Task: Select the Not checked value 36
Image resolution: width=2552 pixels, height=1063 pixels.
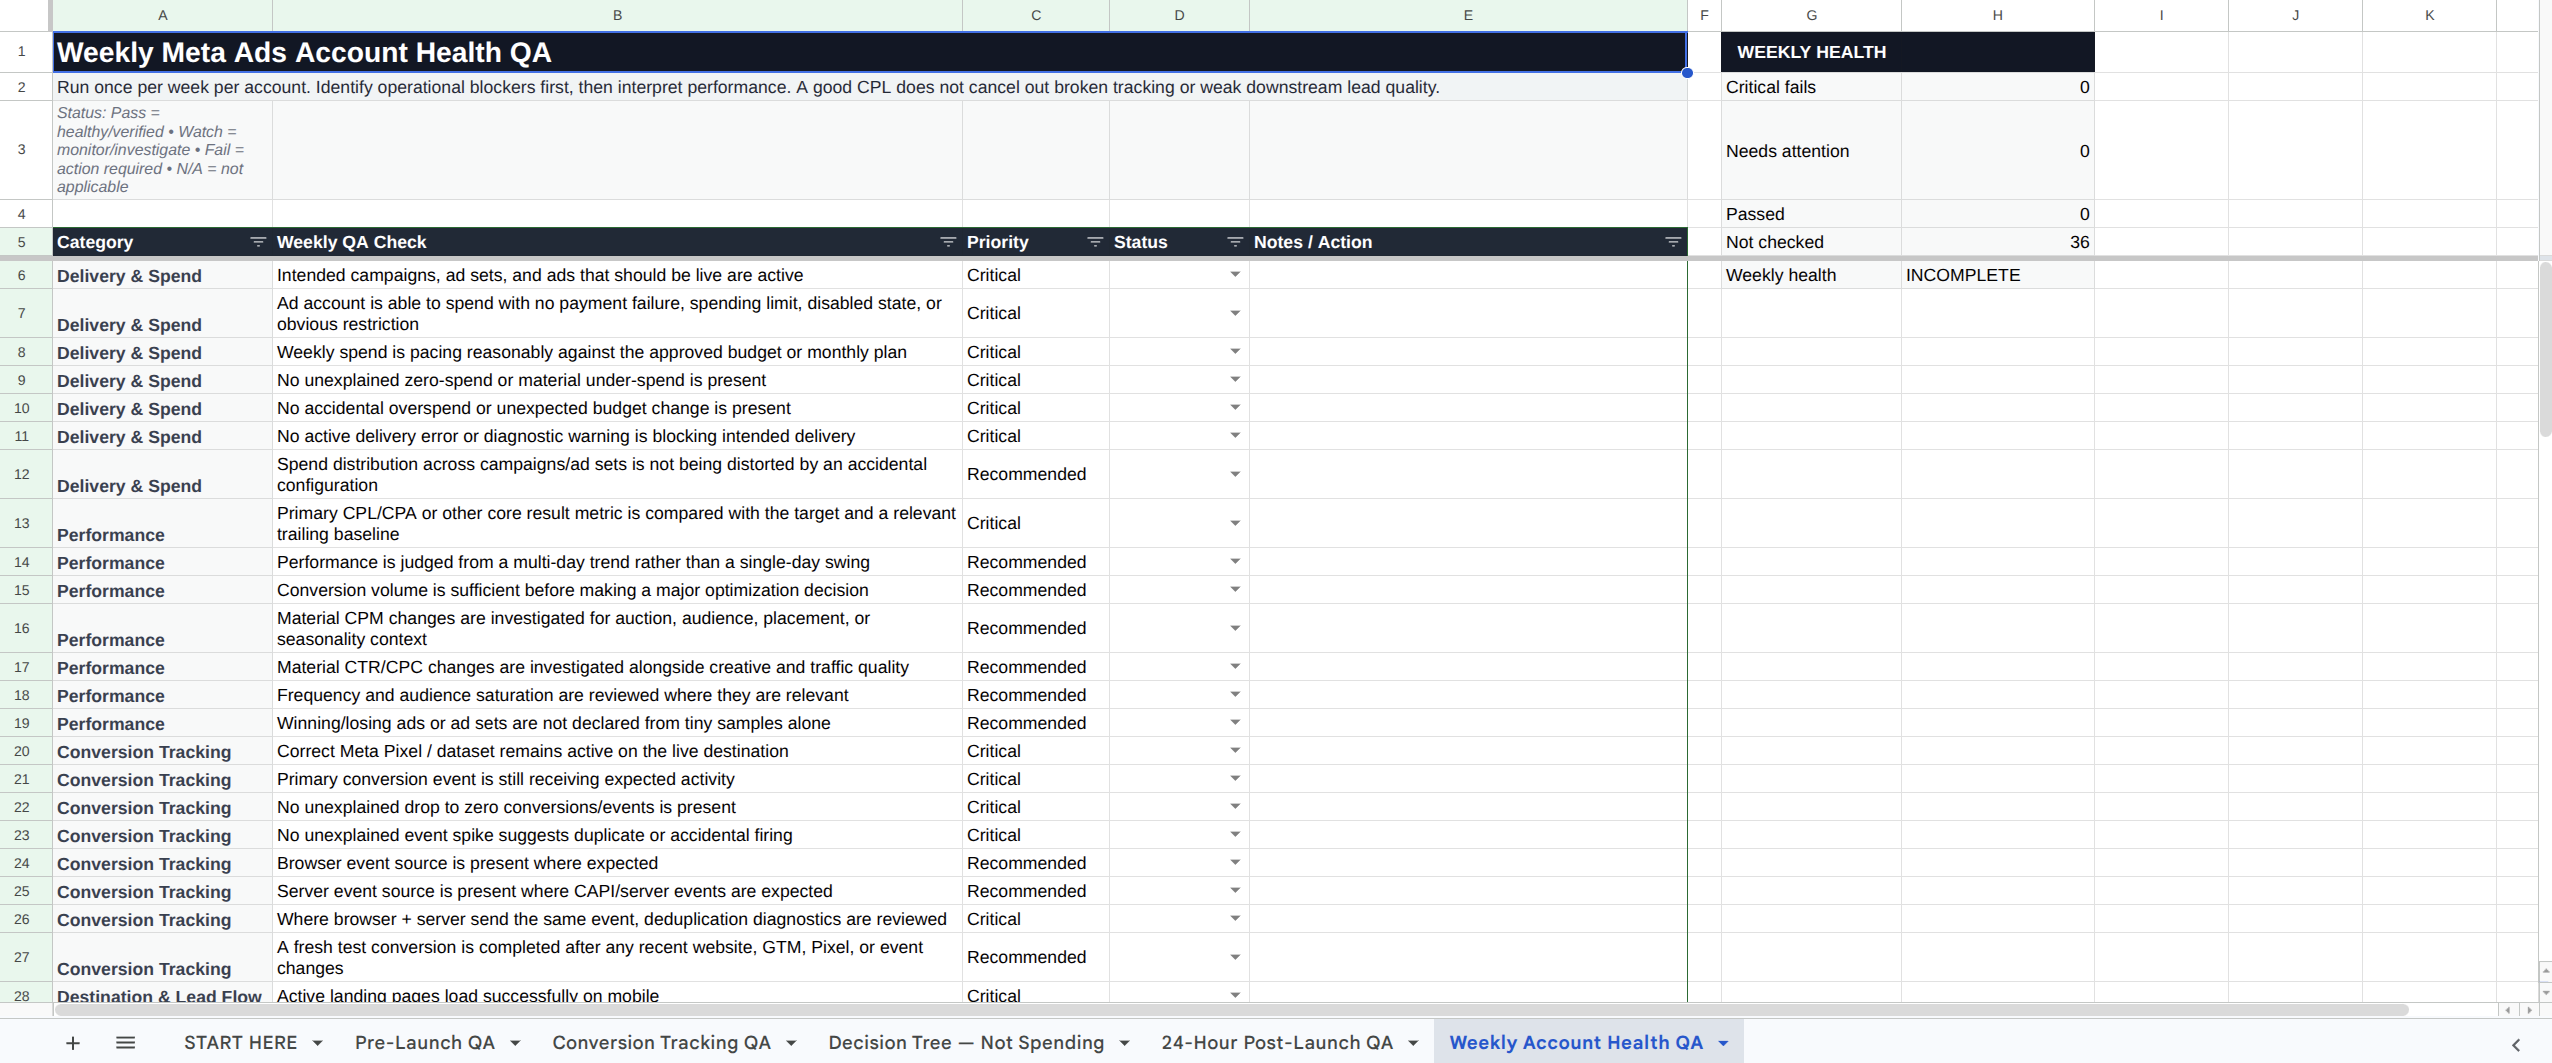Action: (x=1997, y=242)
